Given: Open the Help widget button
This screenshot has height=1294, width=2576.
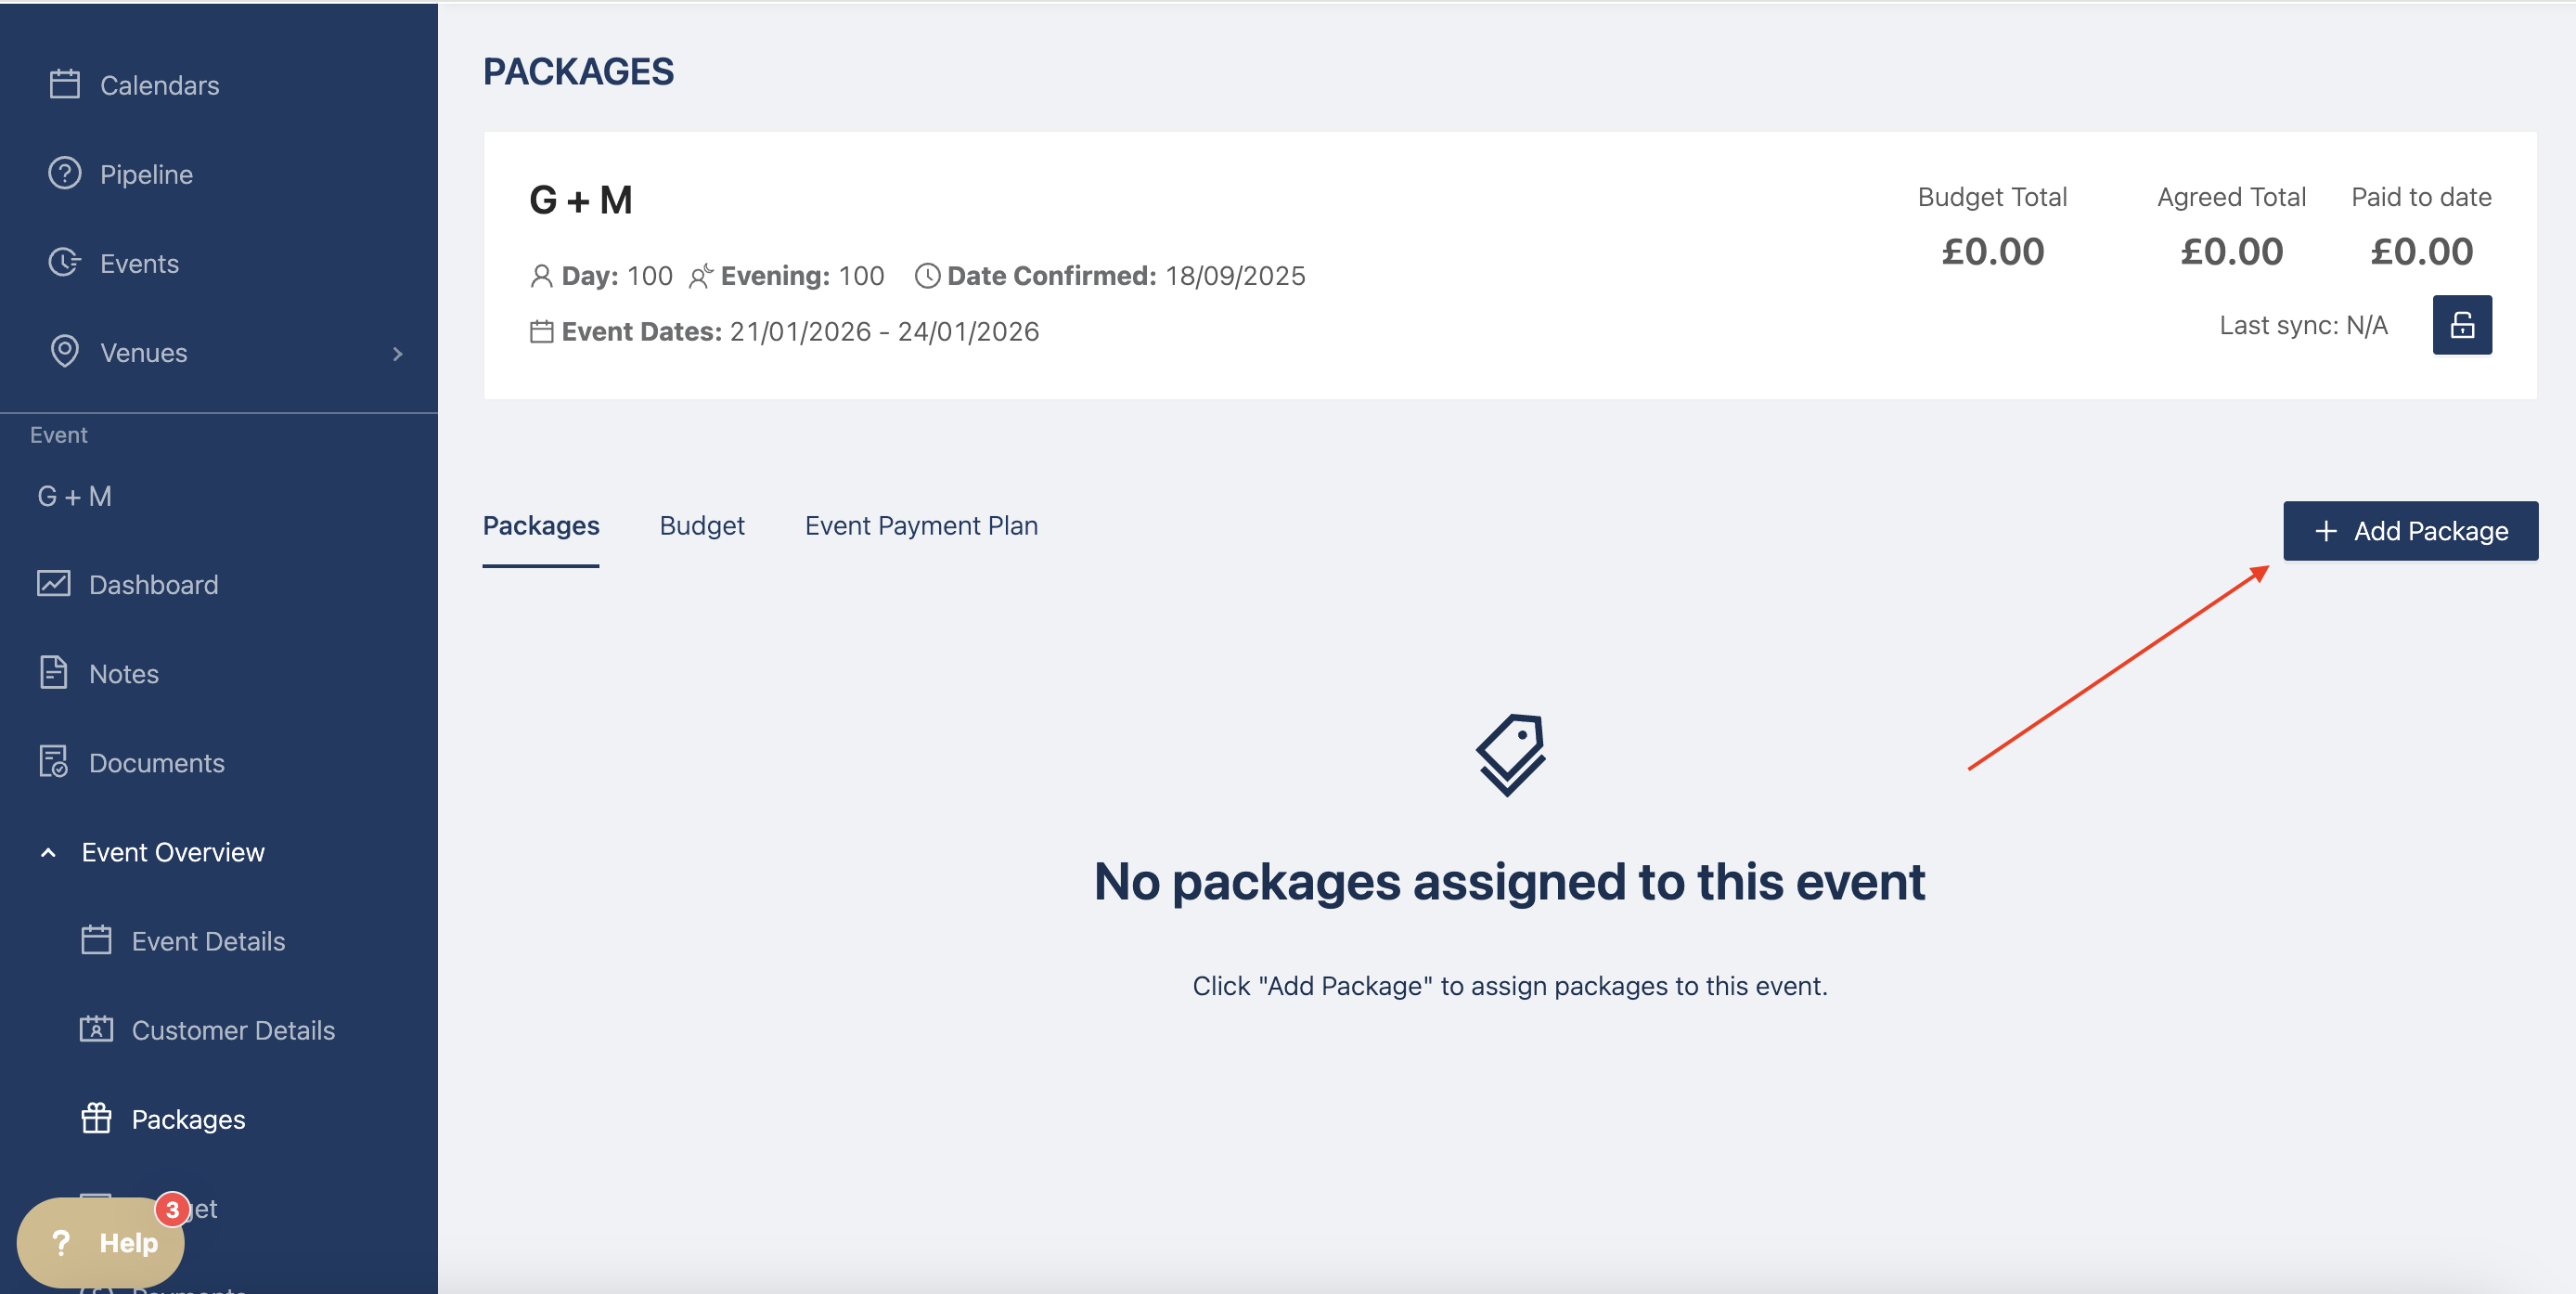Looking at the screenshot, I should point(101,1242).
